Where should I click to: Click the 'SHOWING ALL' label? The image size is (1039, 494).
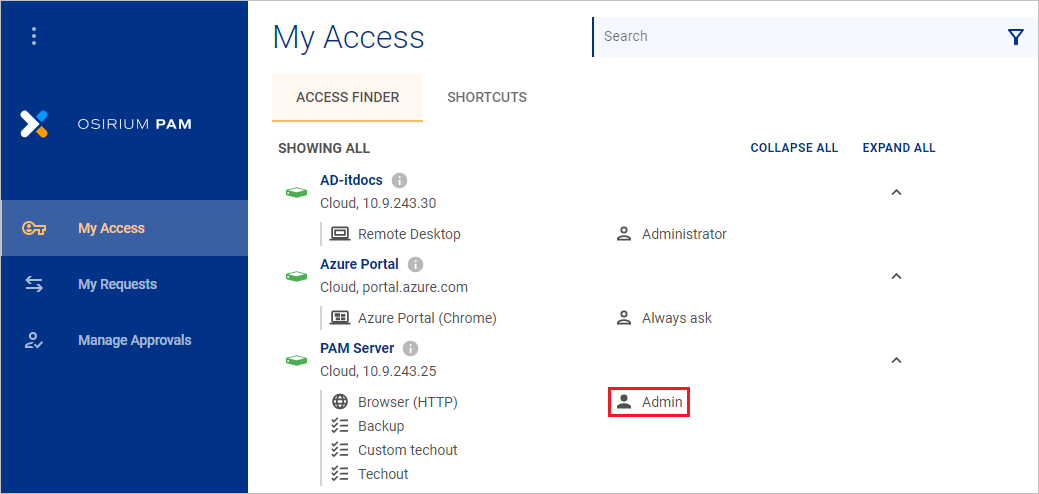pos(324,148)
